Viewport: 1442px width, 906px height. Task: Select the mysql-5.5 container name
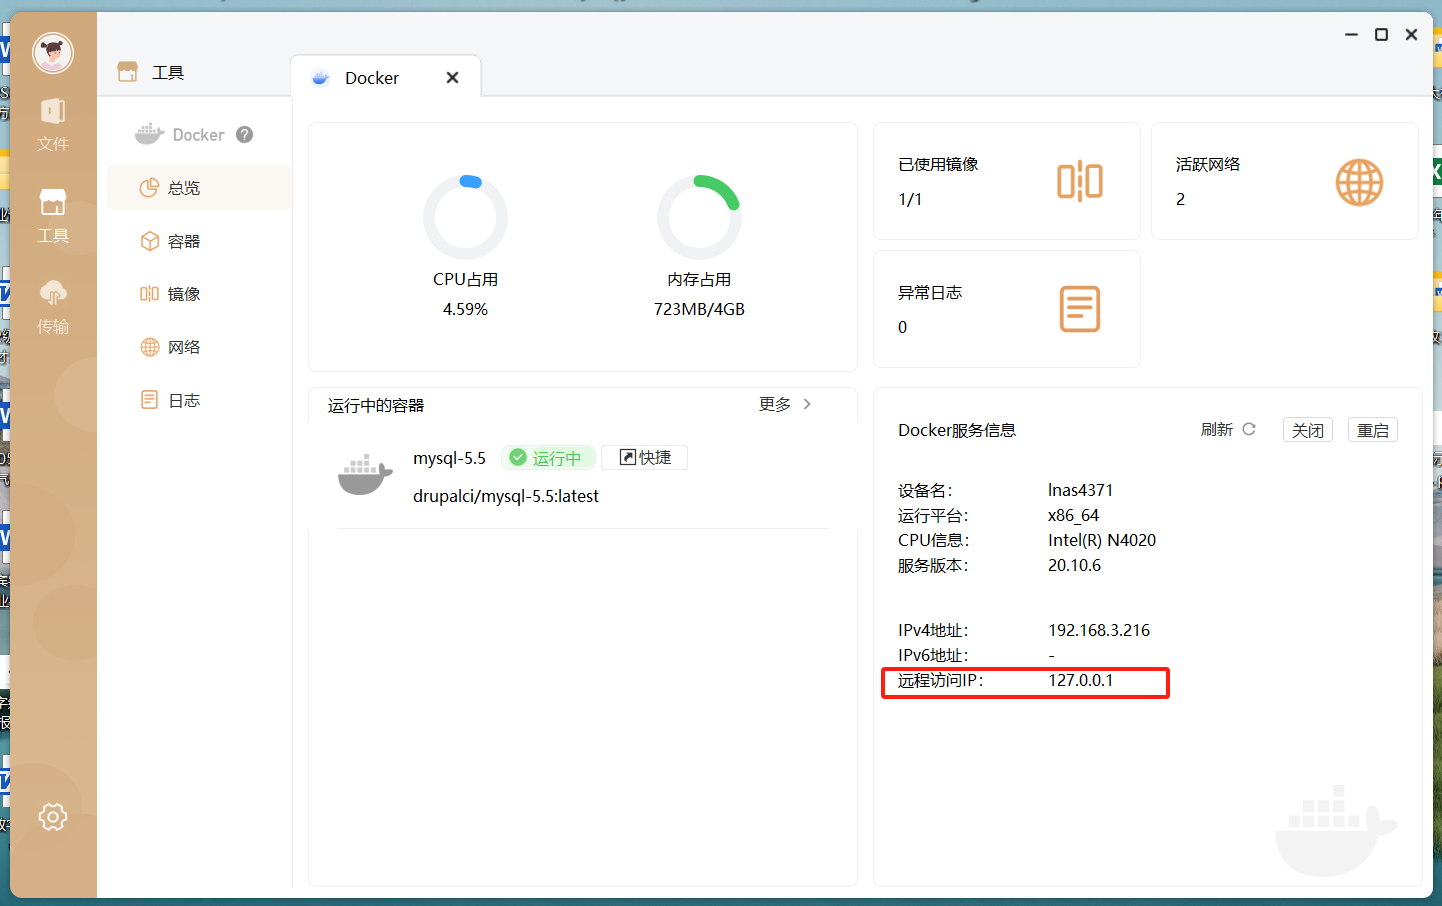point(449,458)
